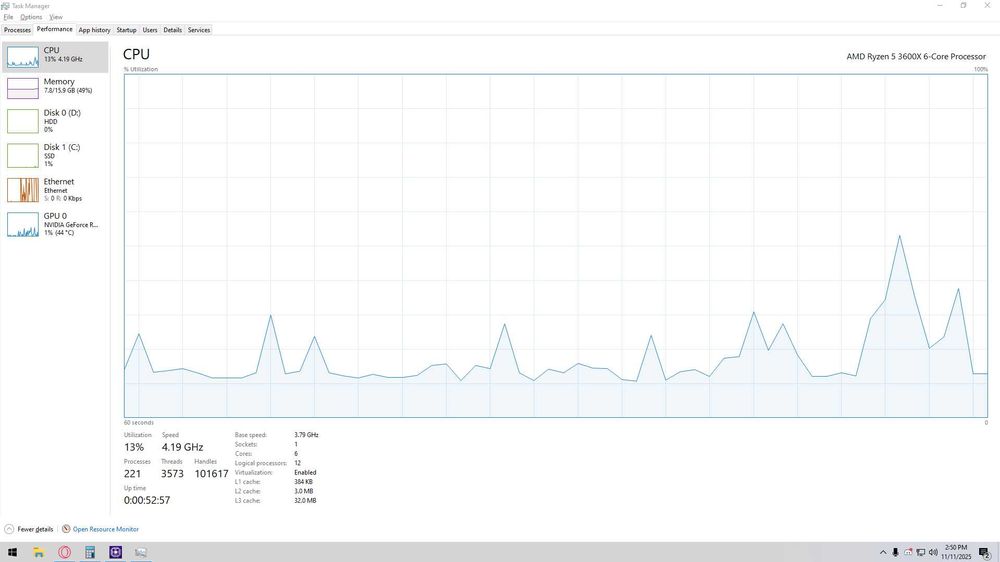Screen dimensions: 1000x562
Task: Click the base speed 3.79 GHz value
Action: click(306, 435)
